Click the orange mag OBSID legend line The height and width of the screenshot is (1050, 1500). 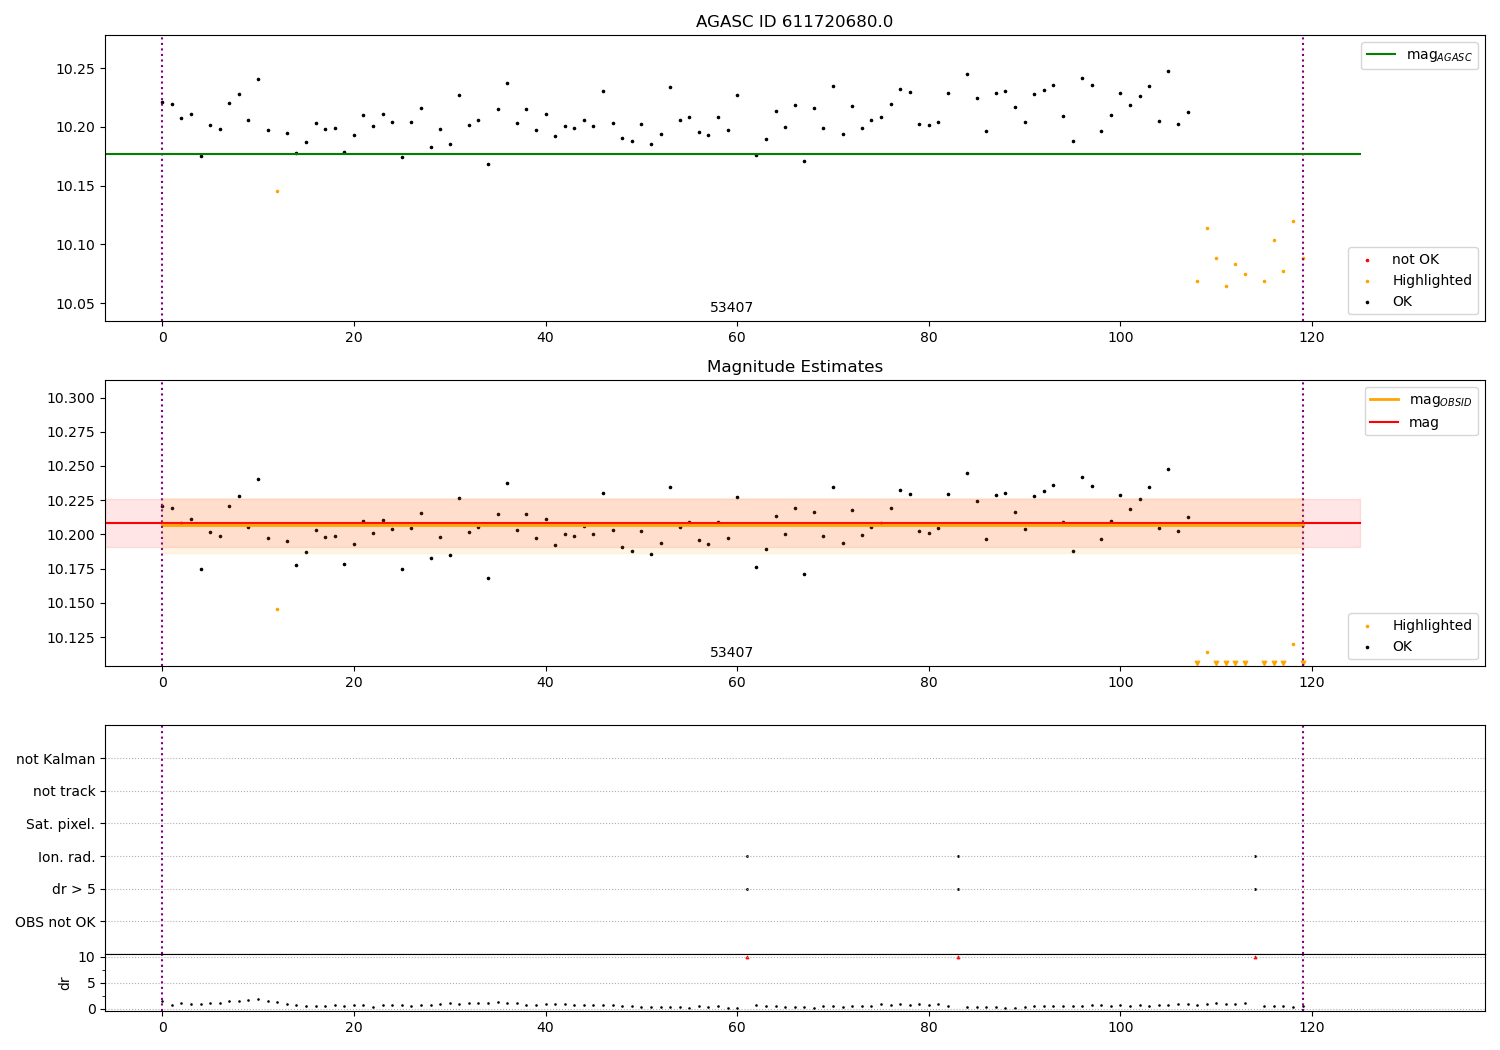[1384, 400]
